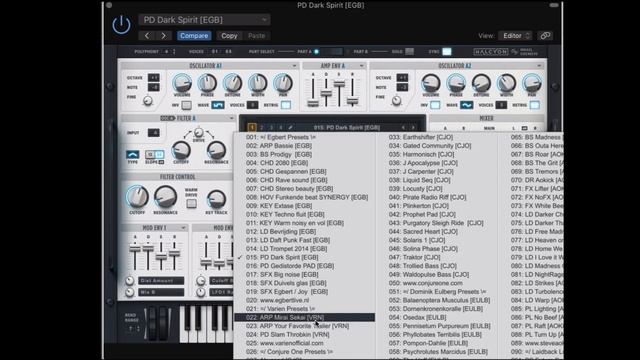This screenshot has width=640, height=360.
Task: Click the Filter A Resonance knob
Action: click(216, 150)
